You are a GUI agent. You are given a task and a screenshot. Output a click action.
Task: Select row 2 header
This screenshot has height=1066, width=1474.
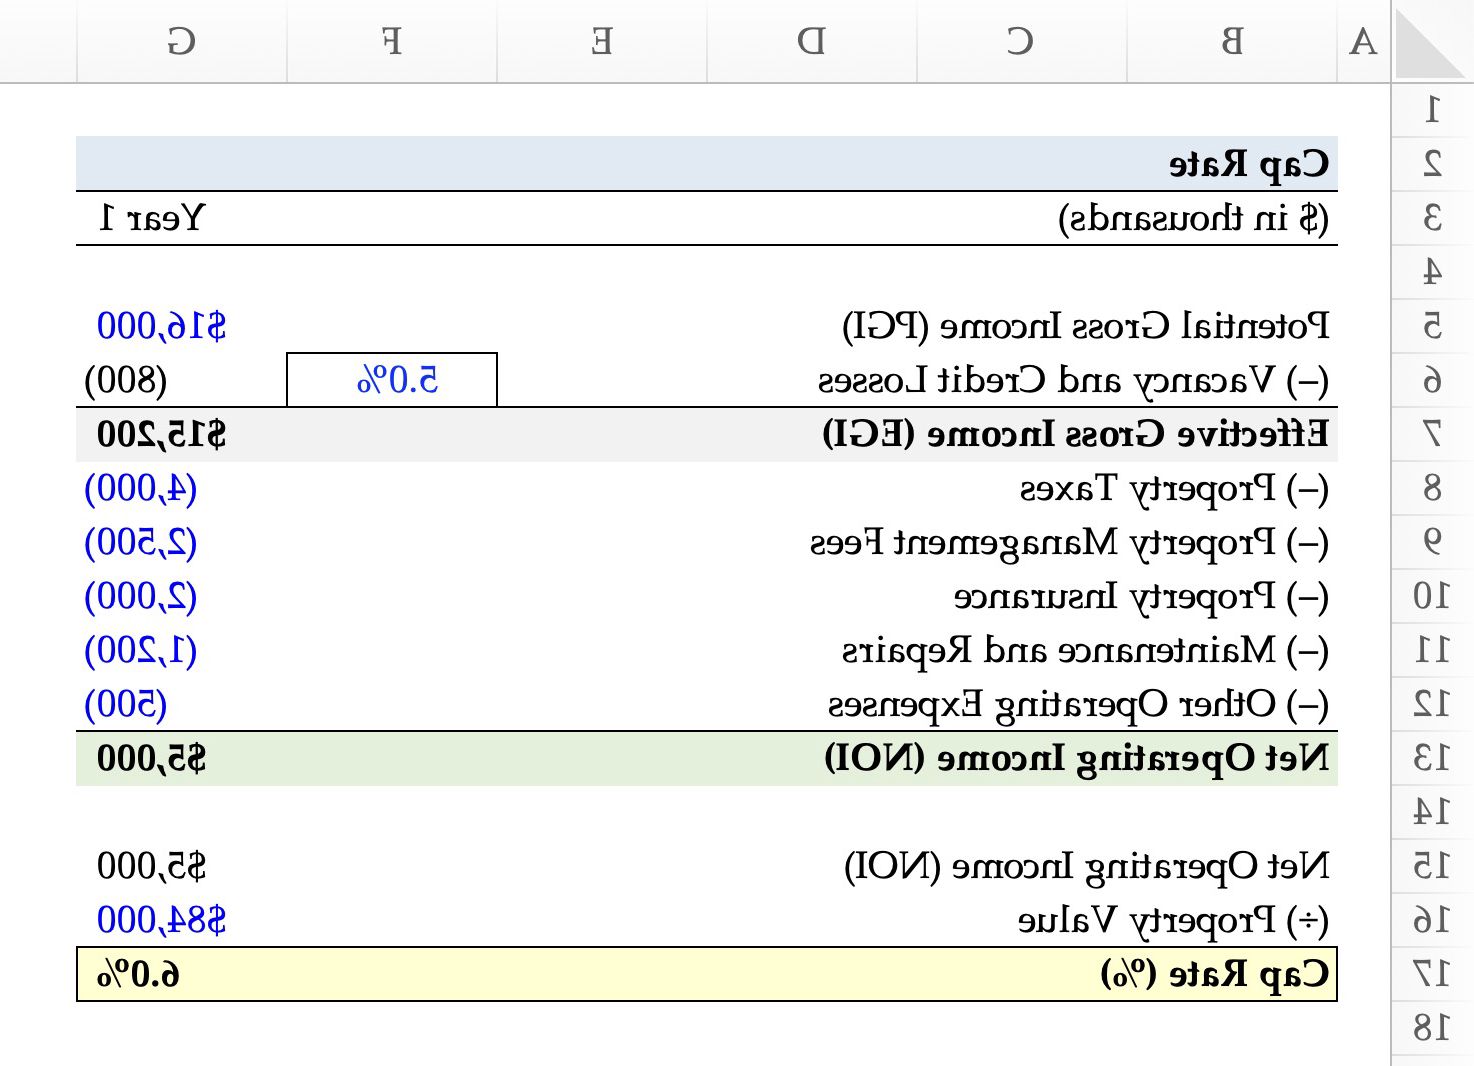[1432, 163]
